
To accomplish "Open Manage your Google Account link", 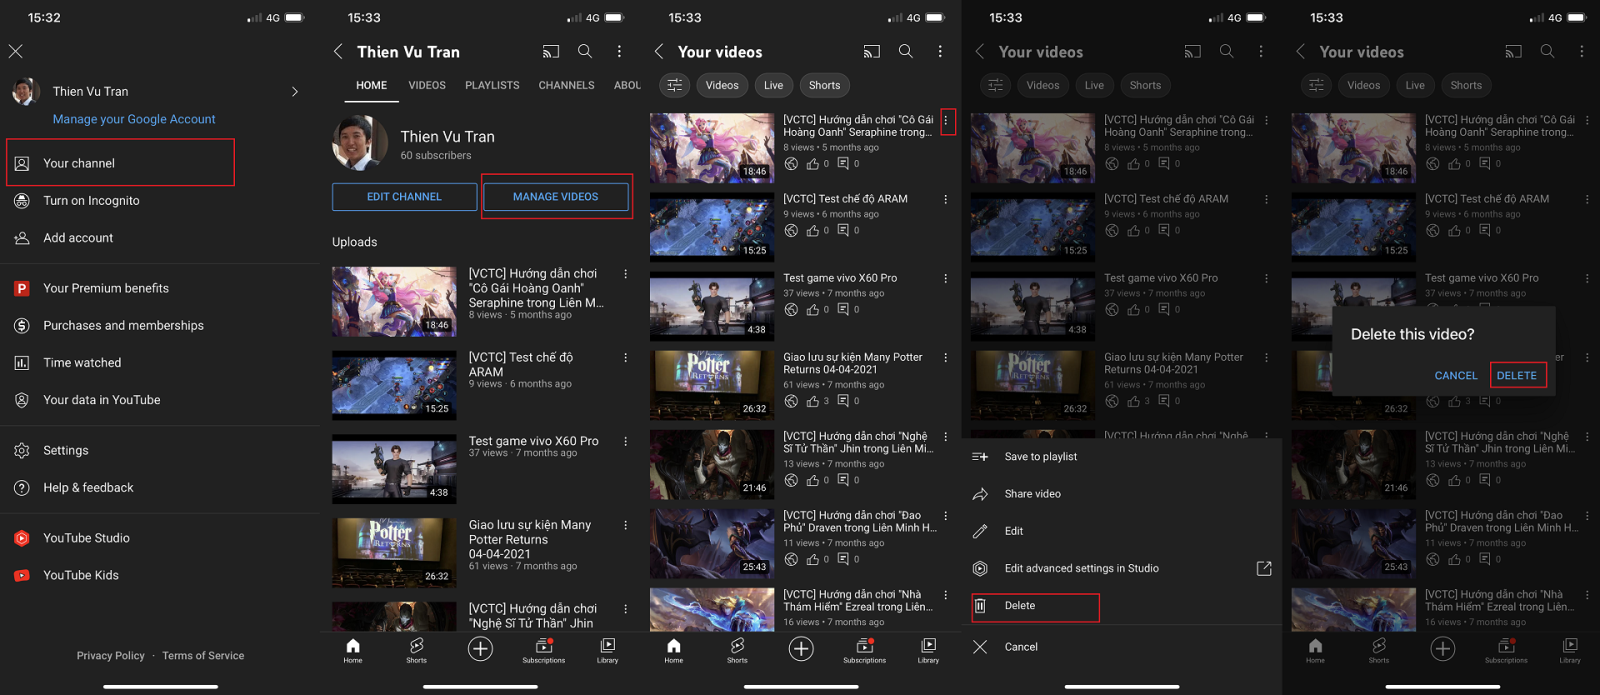I will pos(134,119).
